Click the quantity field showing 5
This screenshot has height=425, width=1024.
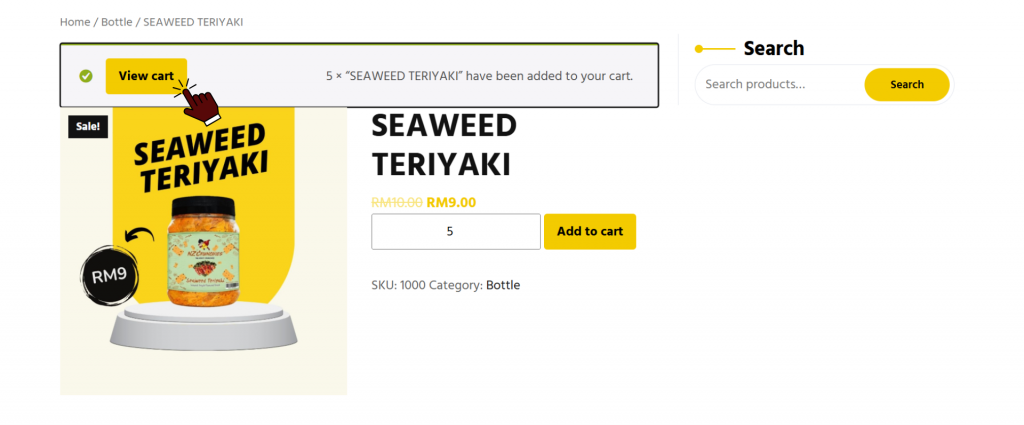click(455, 231)
